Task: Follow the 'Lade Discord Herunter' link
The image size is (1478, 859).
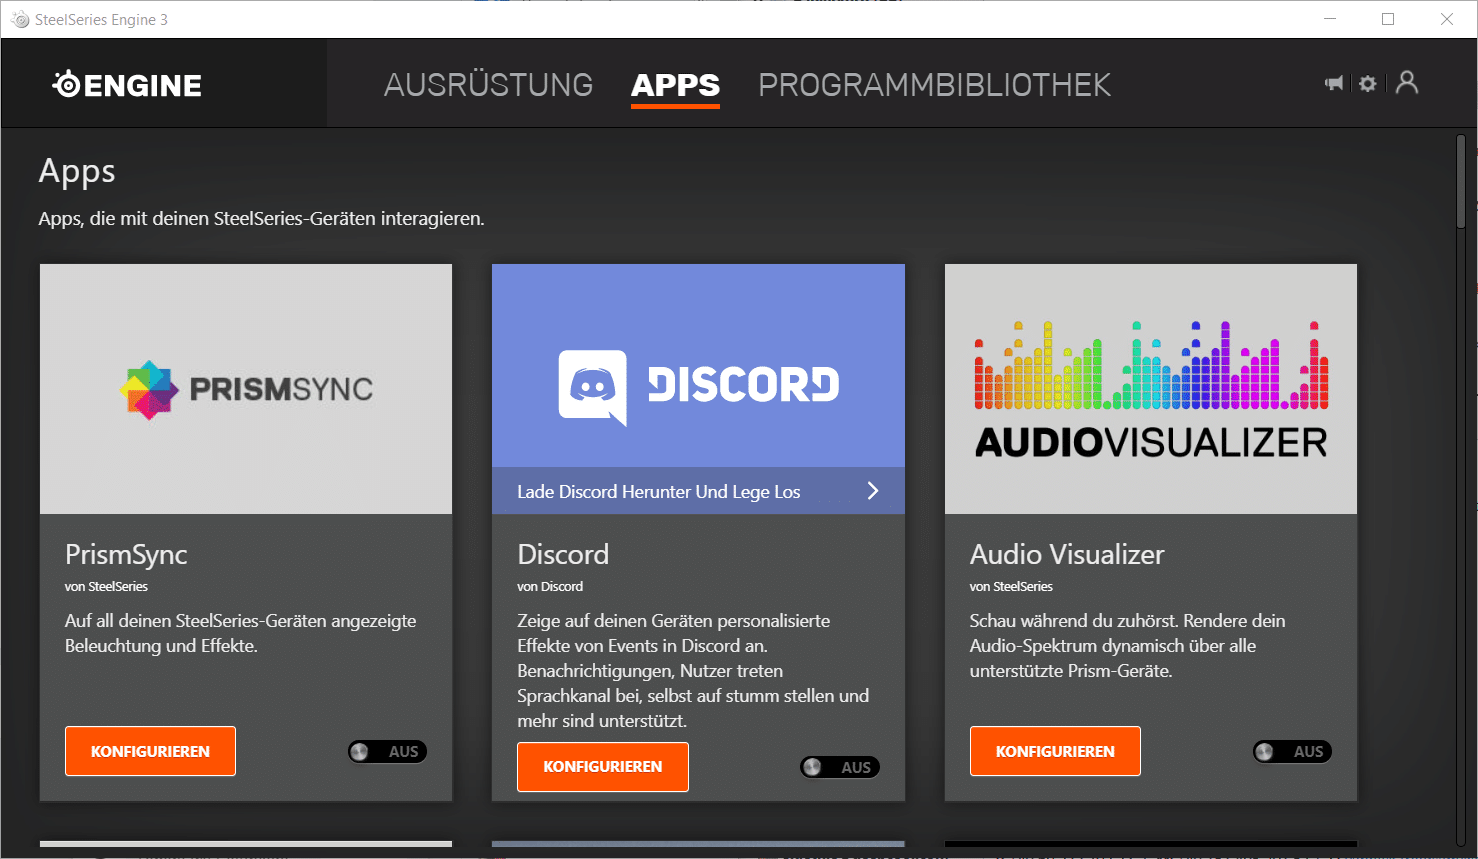Action: click(658, 492)
